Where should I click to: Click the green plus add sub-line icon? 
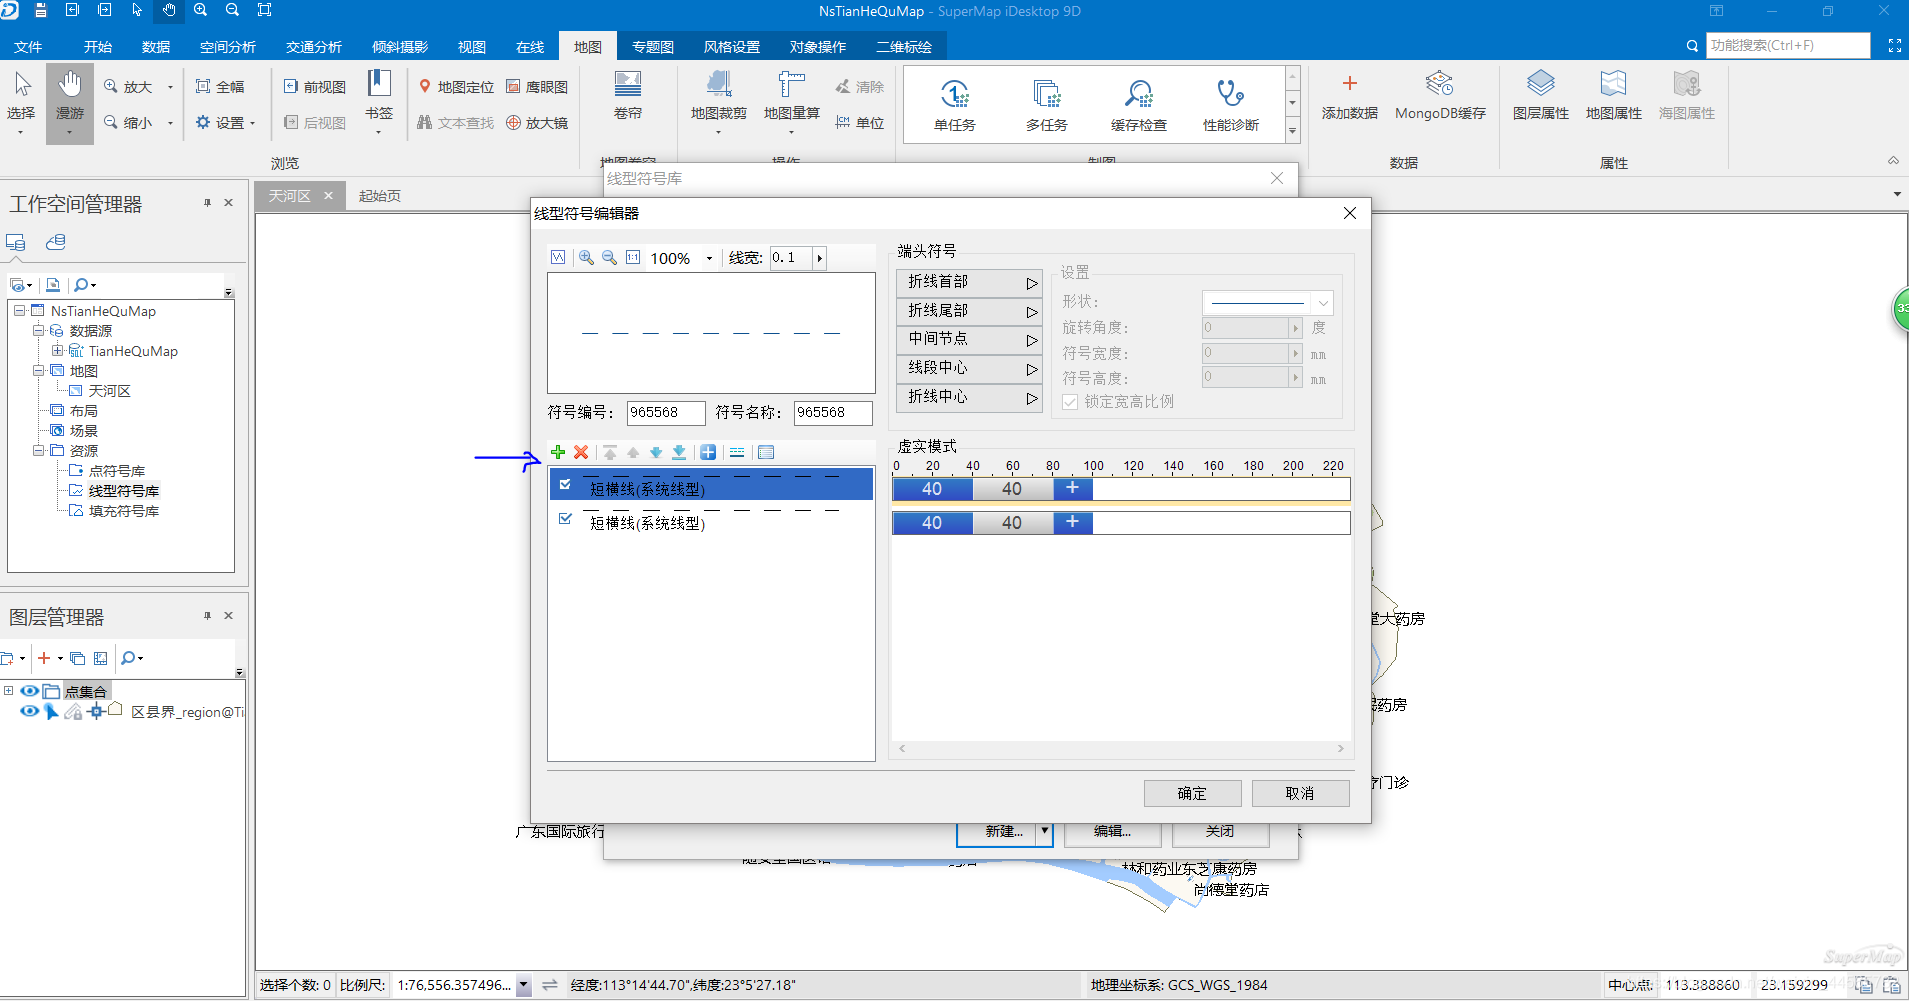[558, 453]
